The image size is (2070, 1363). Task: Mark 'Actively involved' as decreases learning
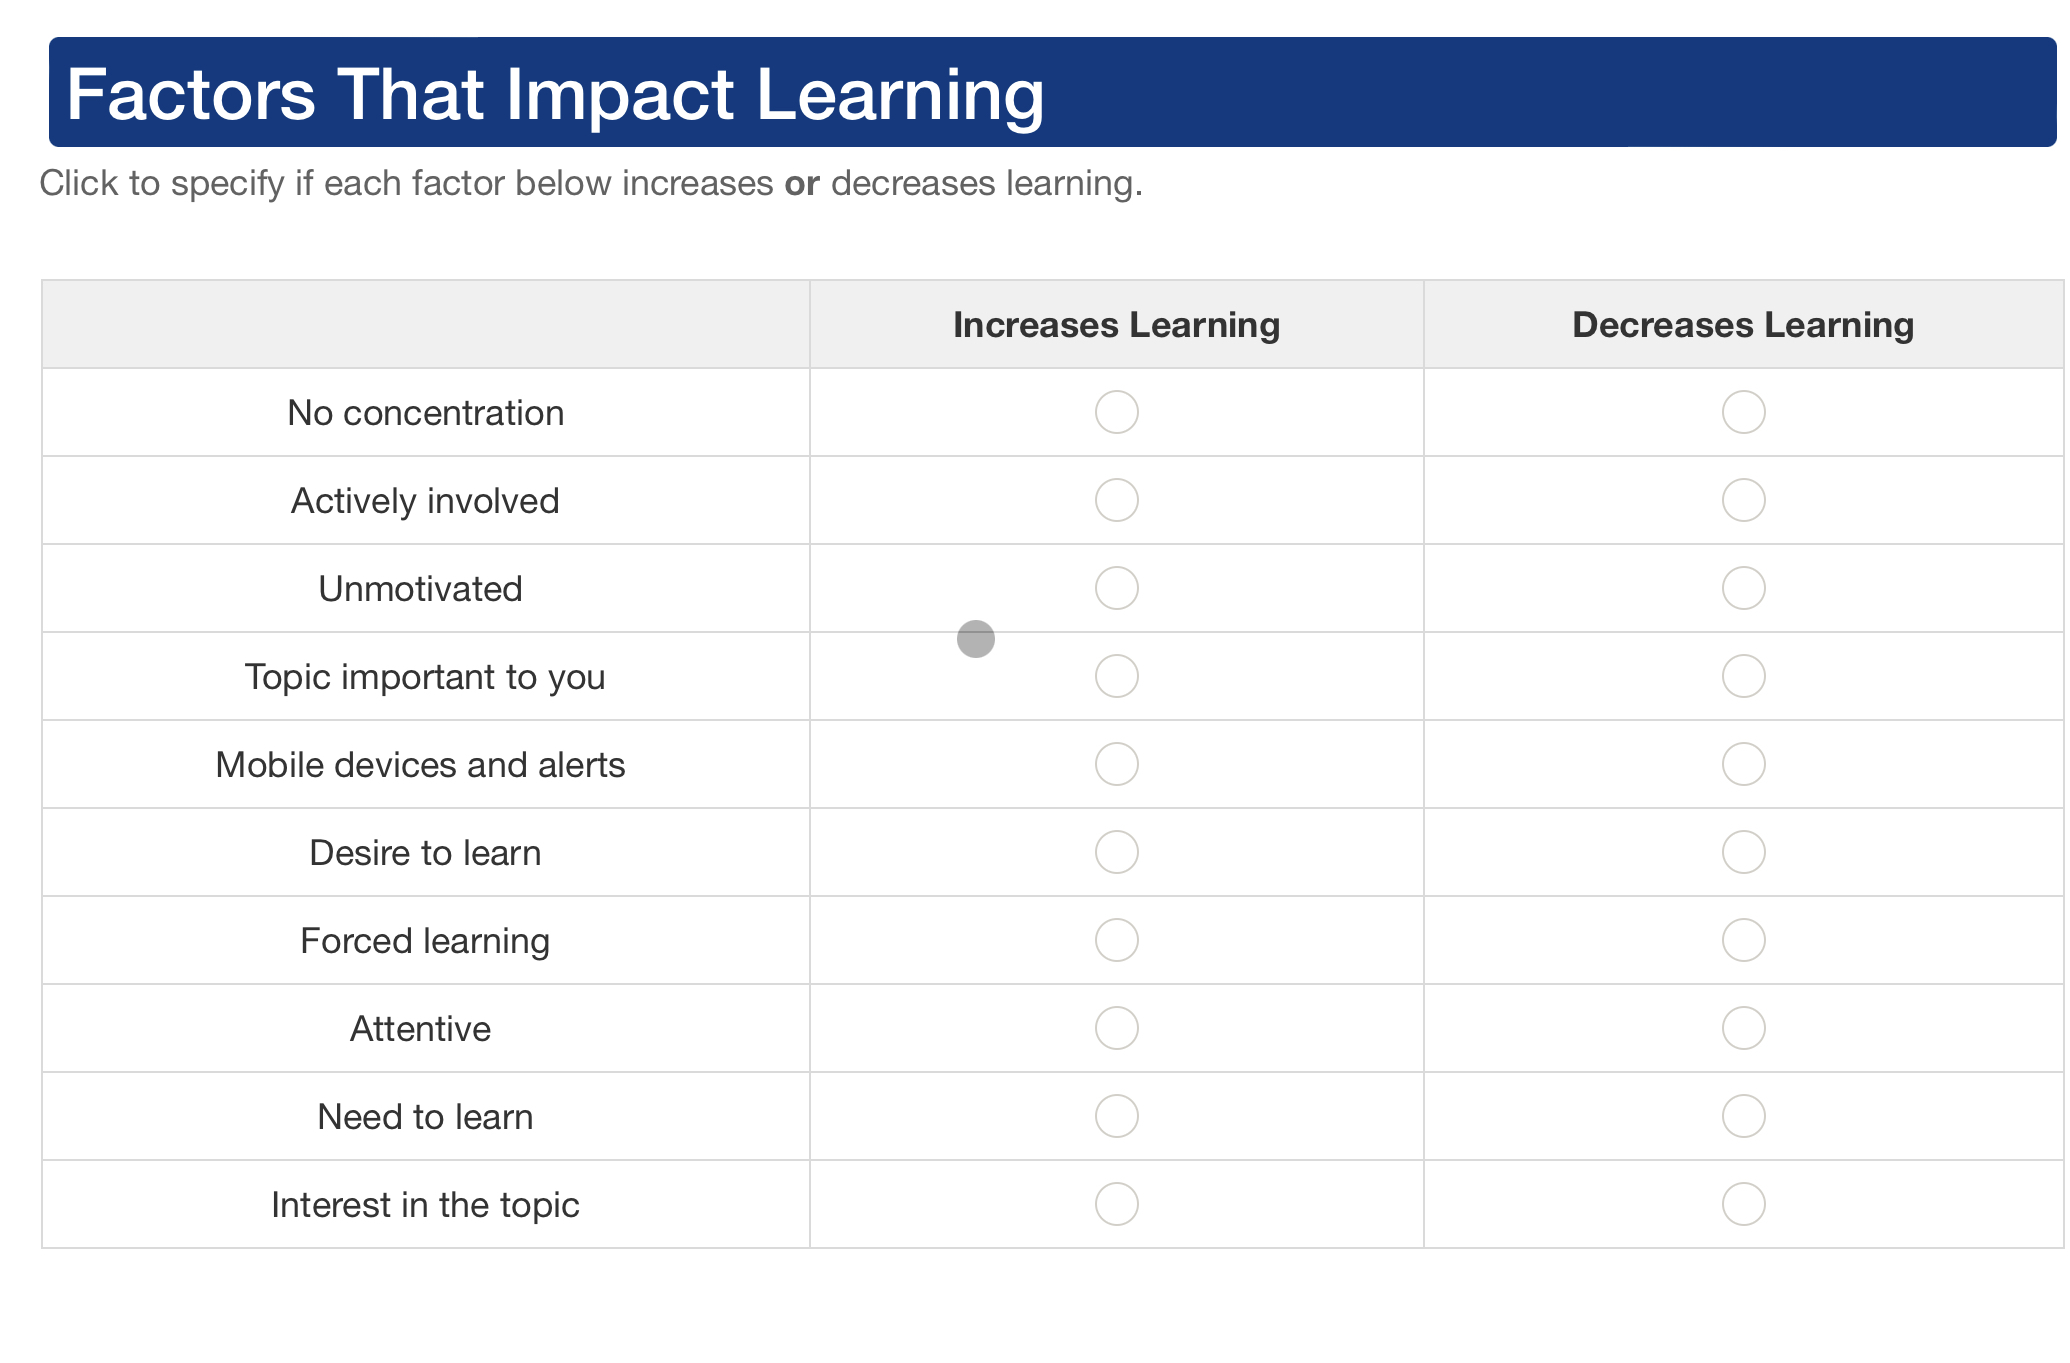point(1743,500)
